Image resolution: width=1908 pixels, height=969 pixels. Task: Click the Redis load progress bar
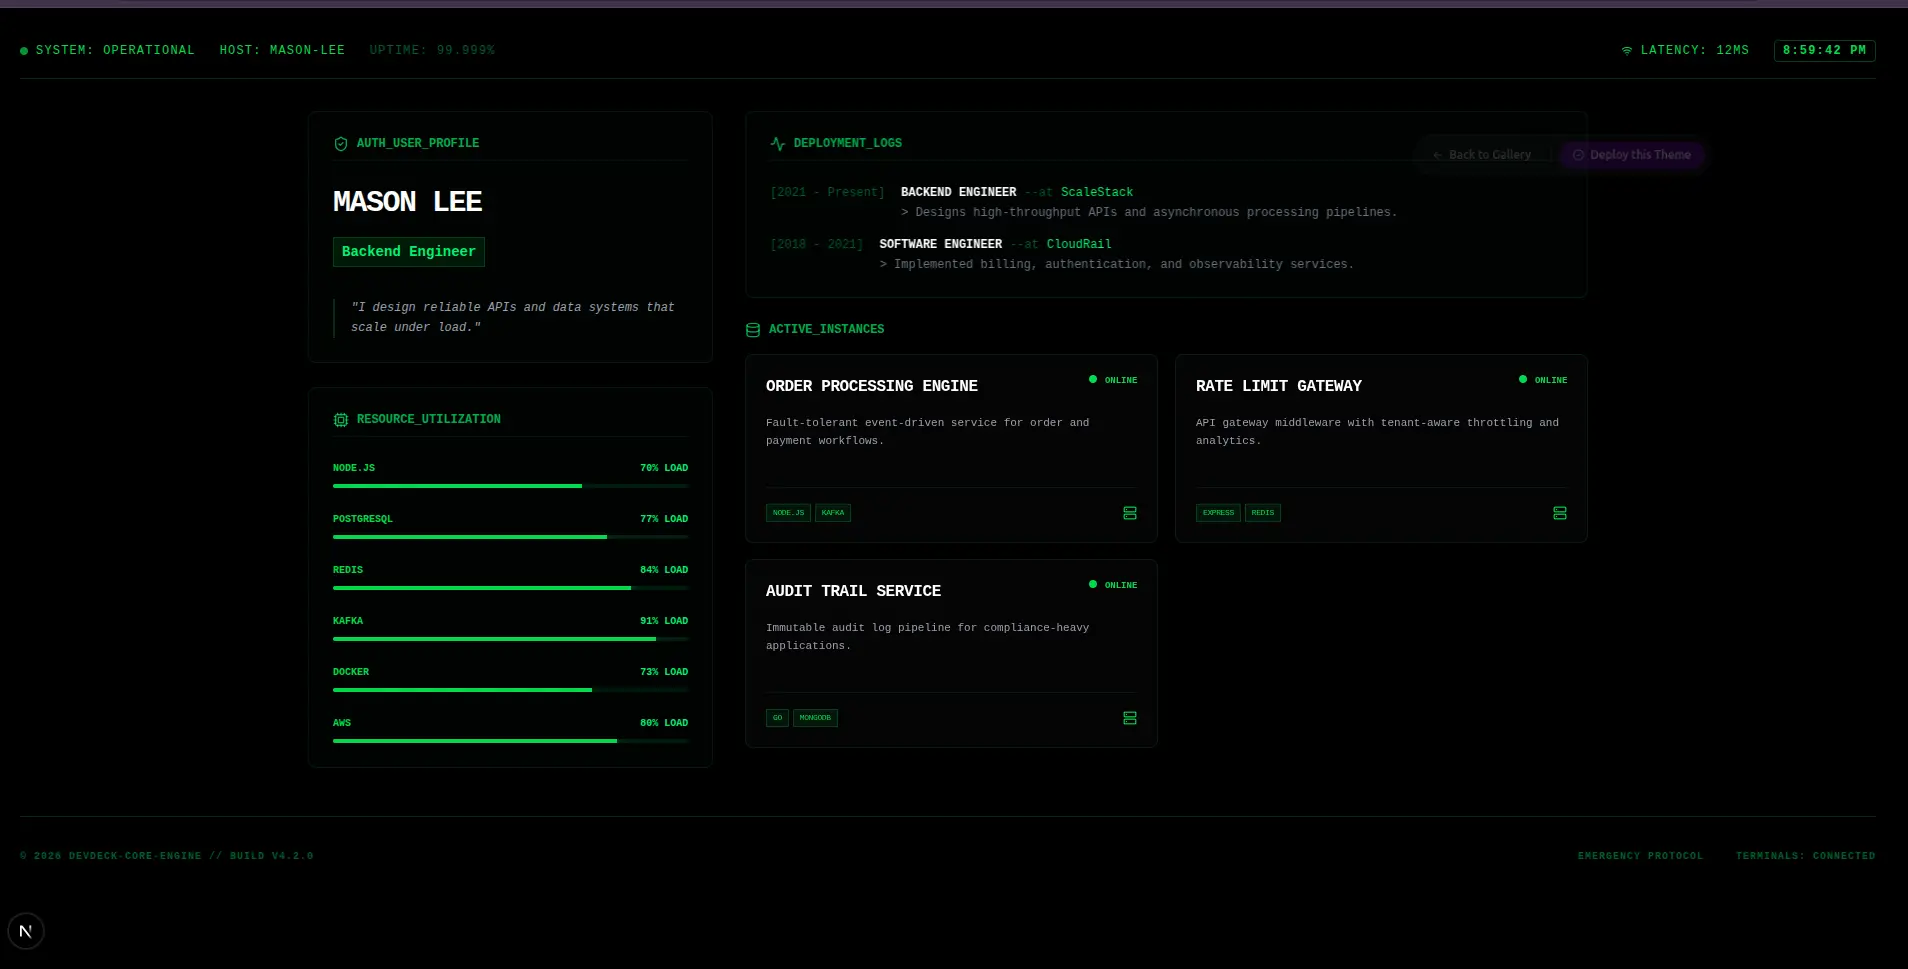click(x=510, y=588)
